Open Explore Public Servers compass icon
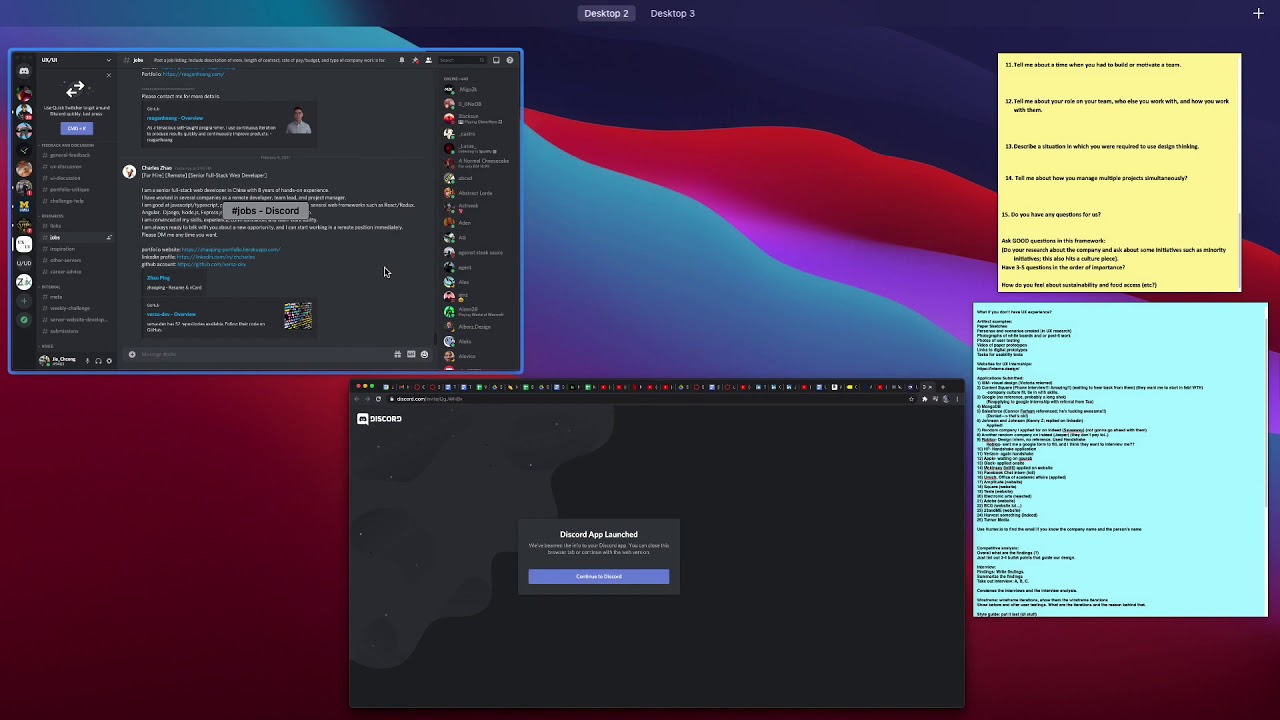This screenshot has width=1280, height=720. [x=24, y=320]
